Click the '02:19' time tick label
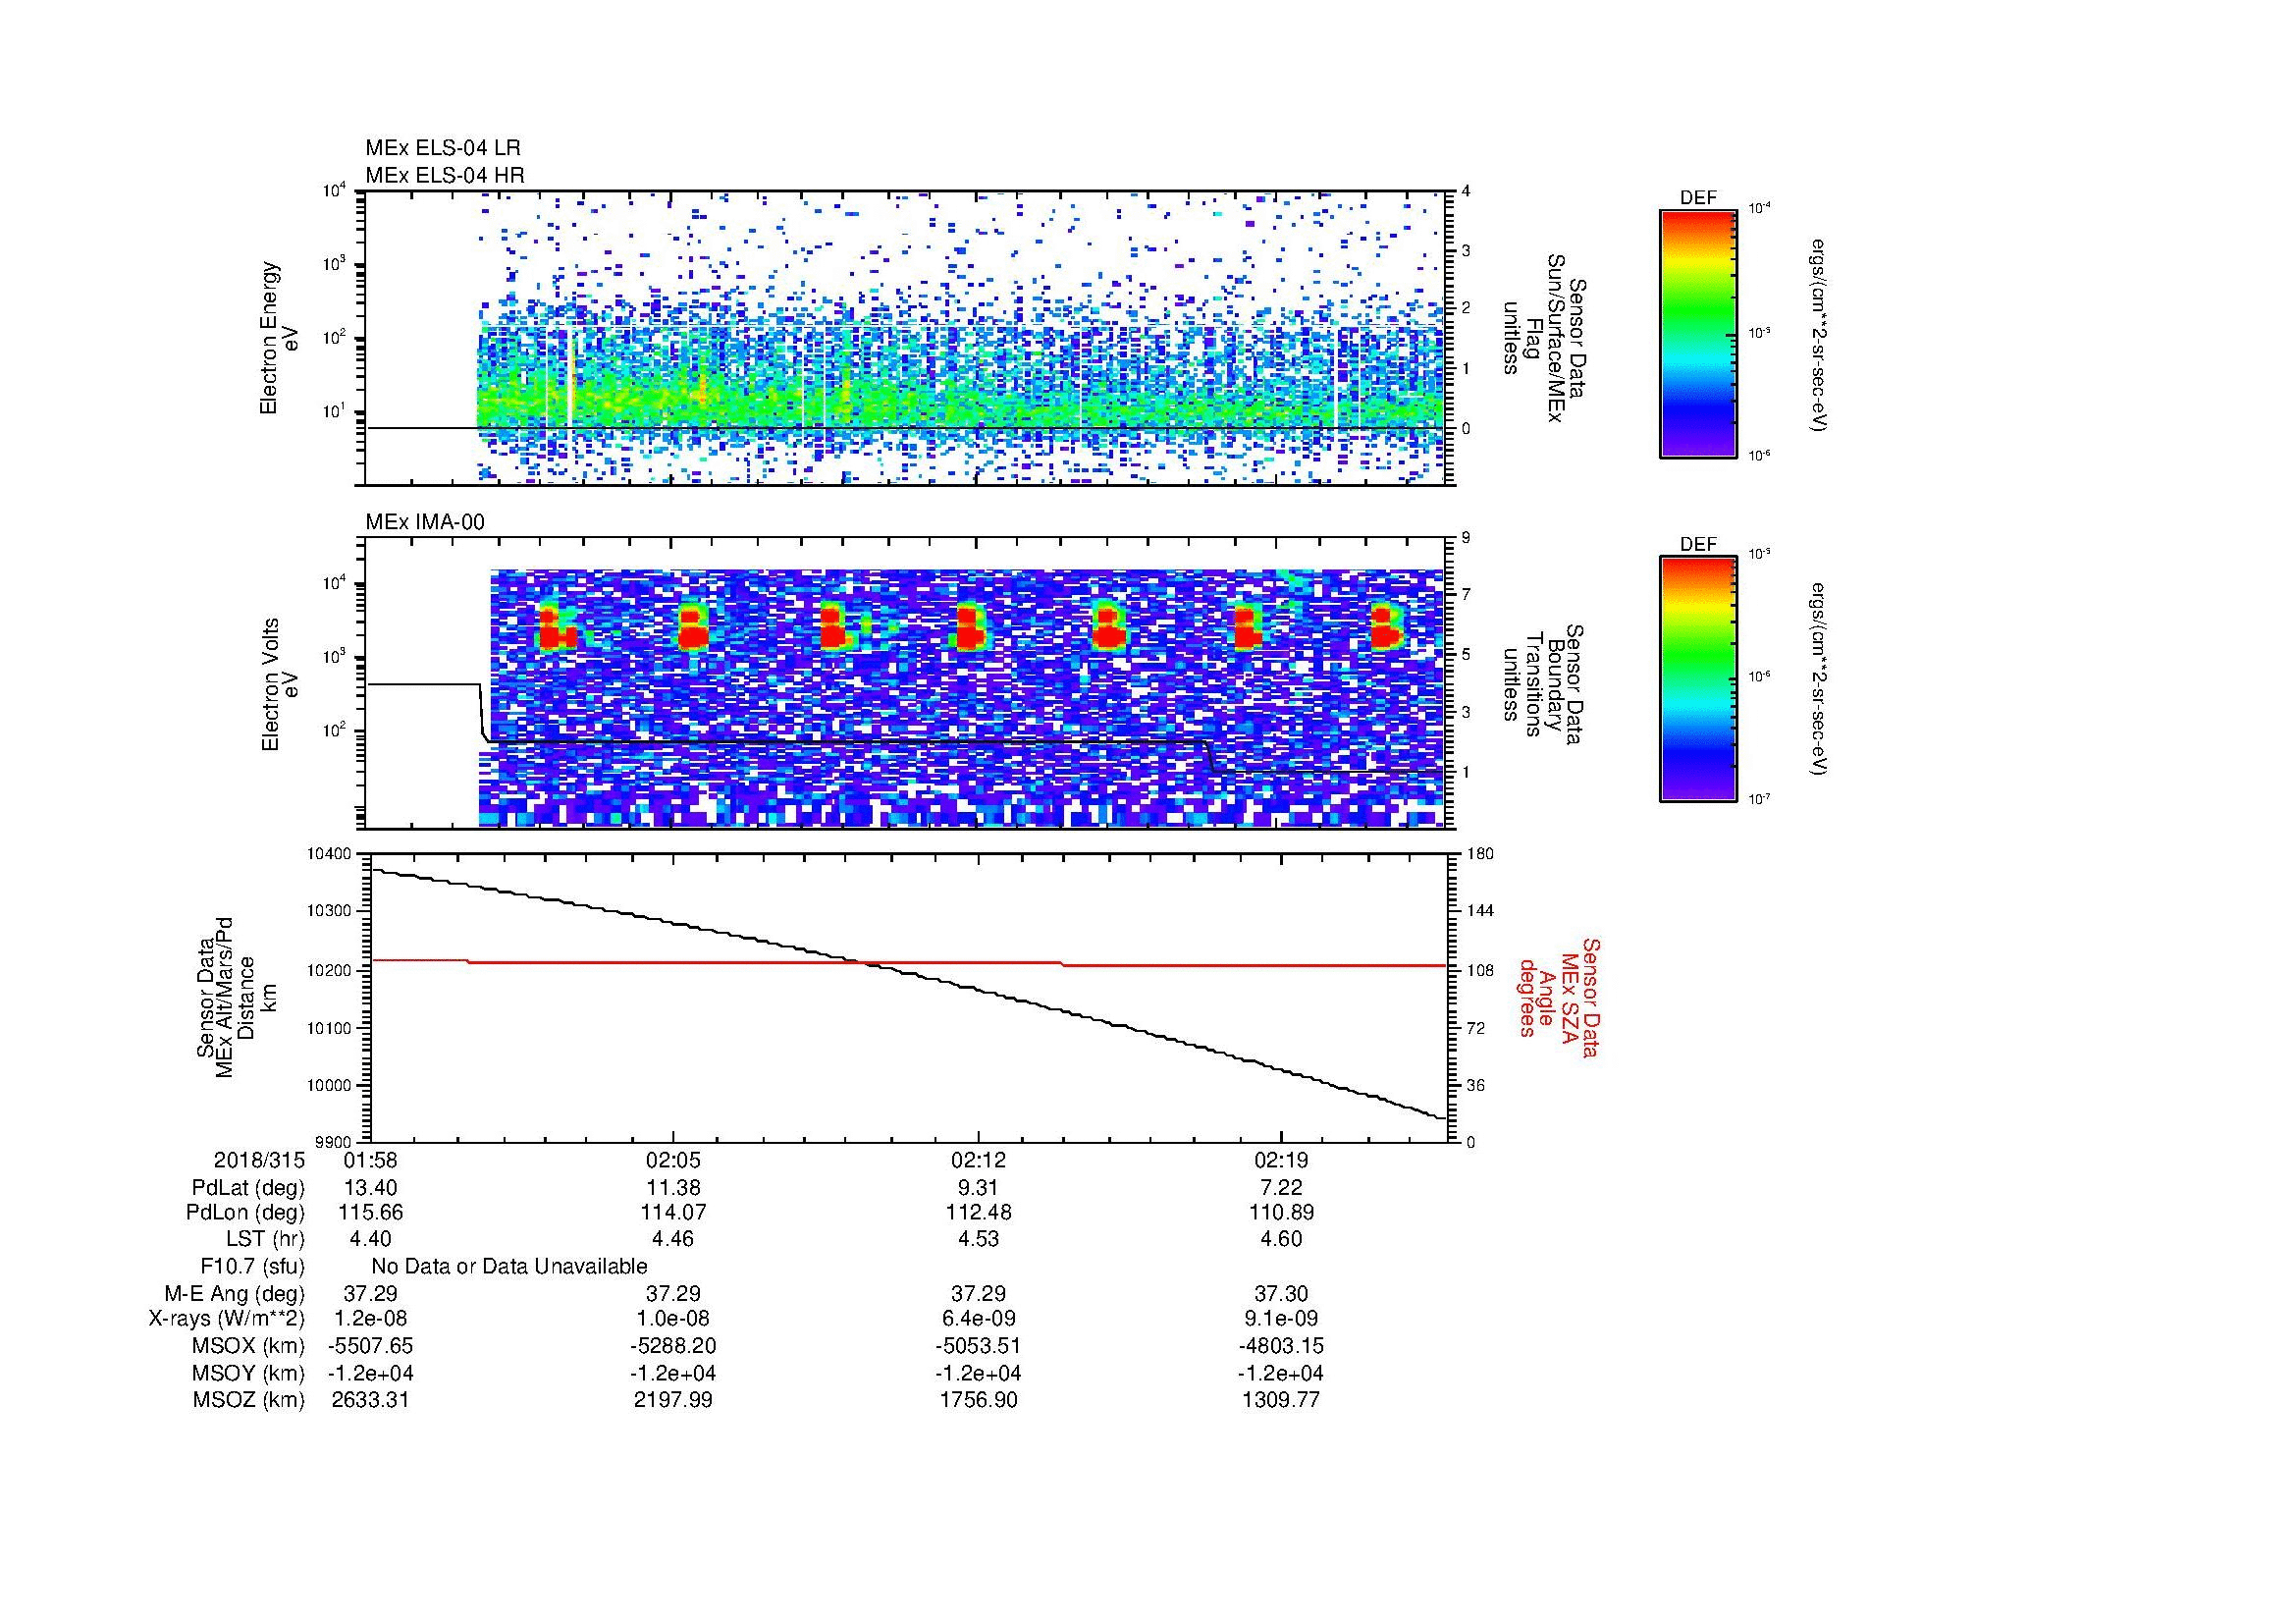The width and height of the screenshot is (2296, 1623). [x=1282, y=1161]
